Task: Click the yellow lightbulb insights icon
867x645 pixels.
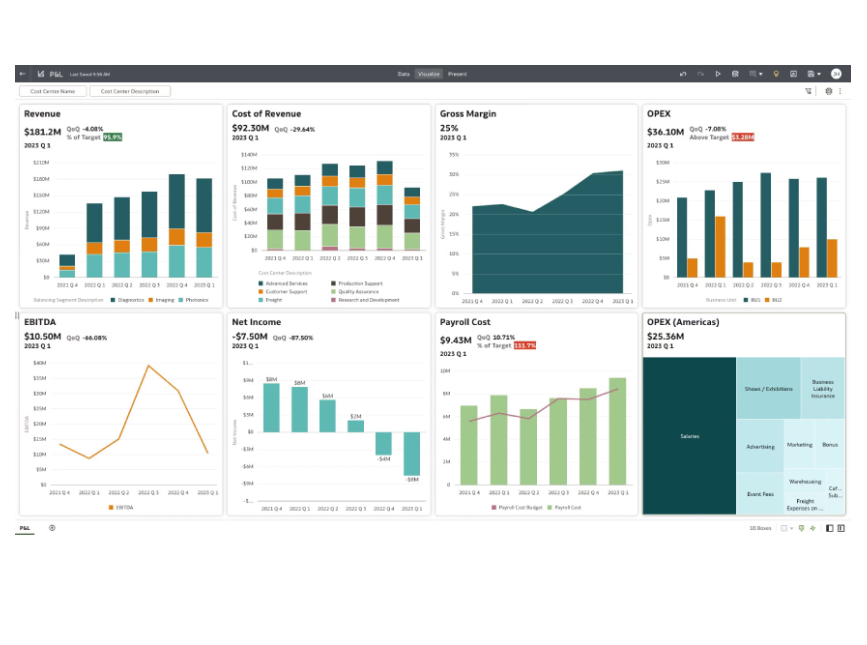Action: (x=776, y=74)
